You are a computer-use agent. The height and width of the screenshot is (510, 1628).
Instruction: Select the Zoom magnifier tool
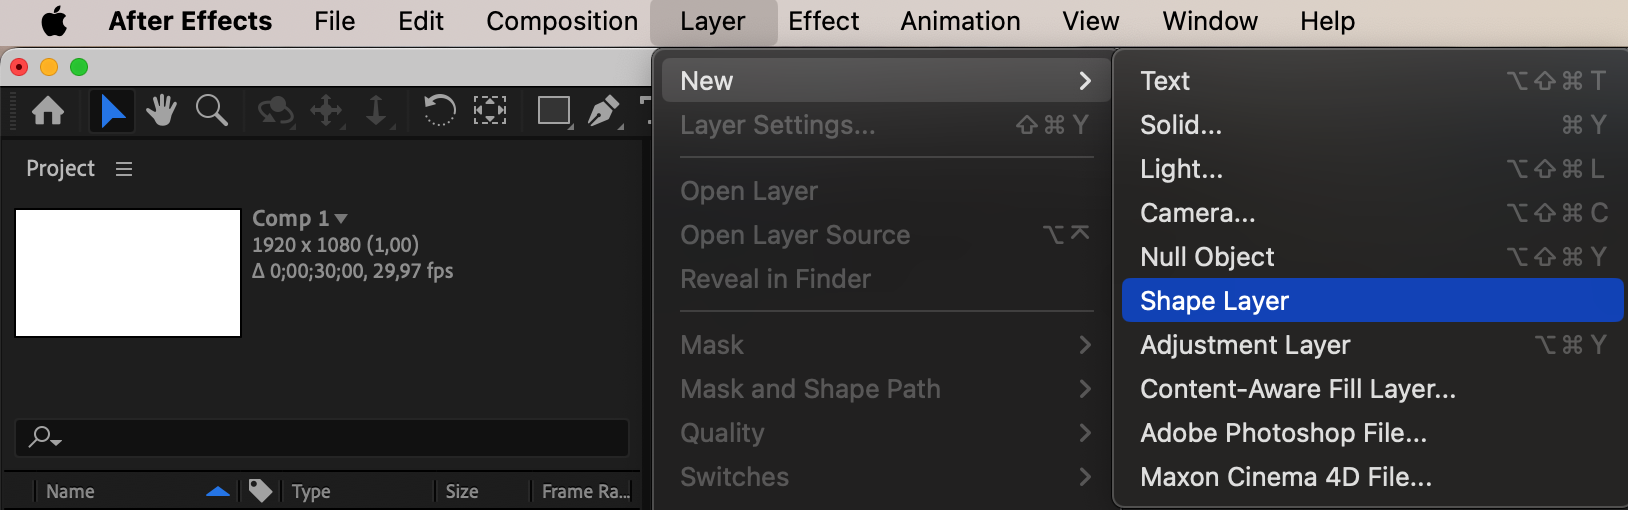[211, 110]
